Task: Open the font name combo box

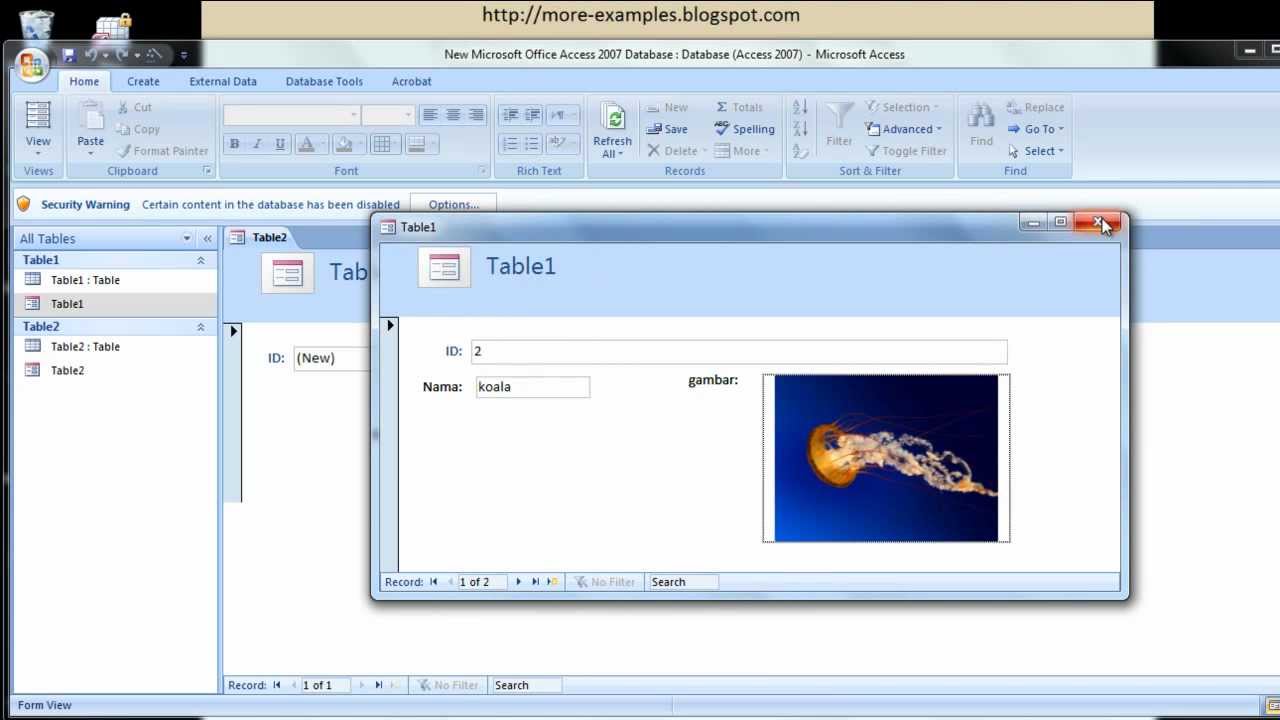Action: (291, 115)
